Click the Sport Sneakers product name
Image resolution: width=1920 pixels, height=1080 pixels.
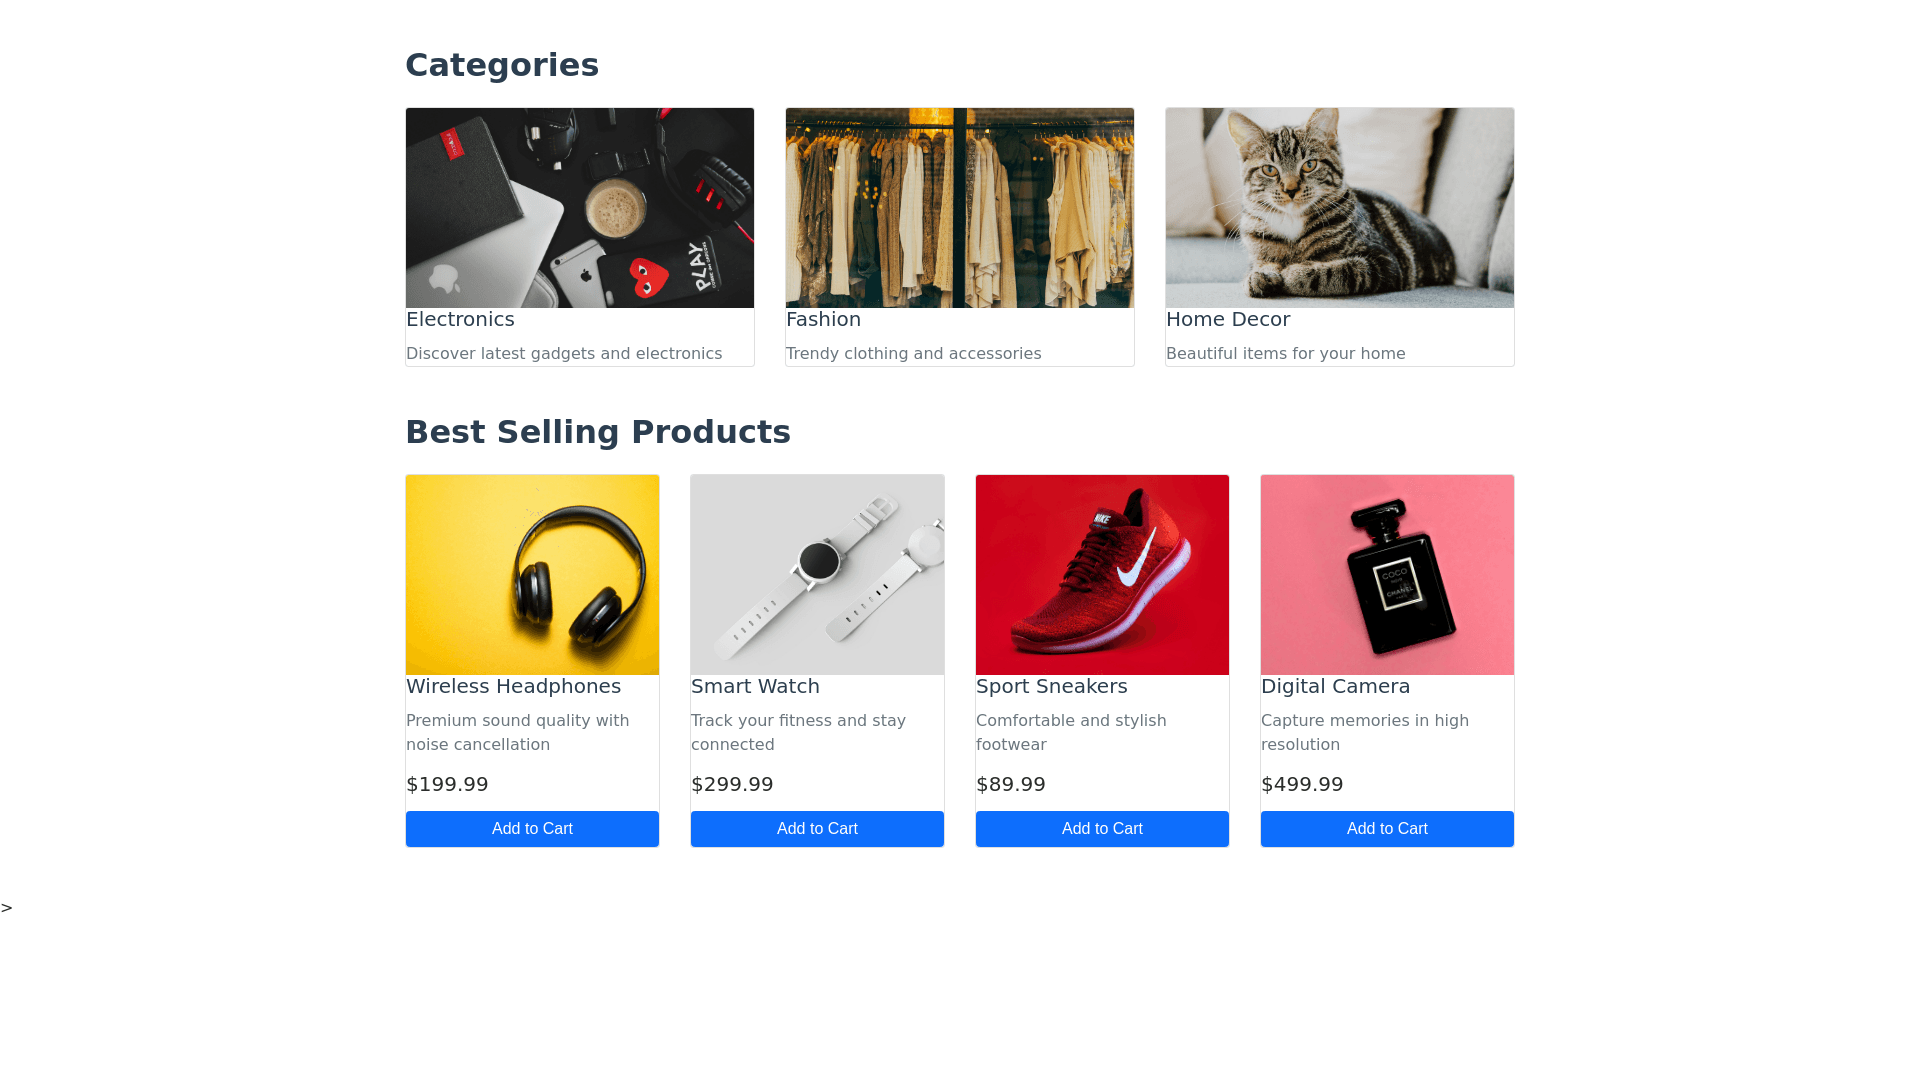click(x=1051, y=687)
